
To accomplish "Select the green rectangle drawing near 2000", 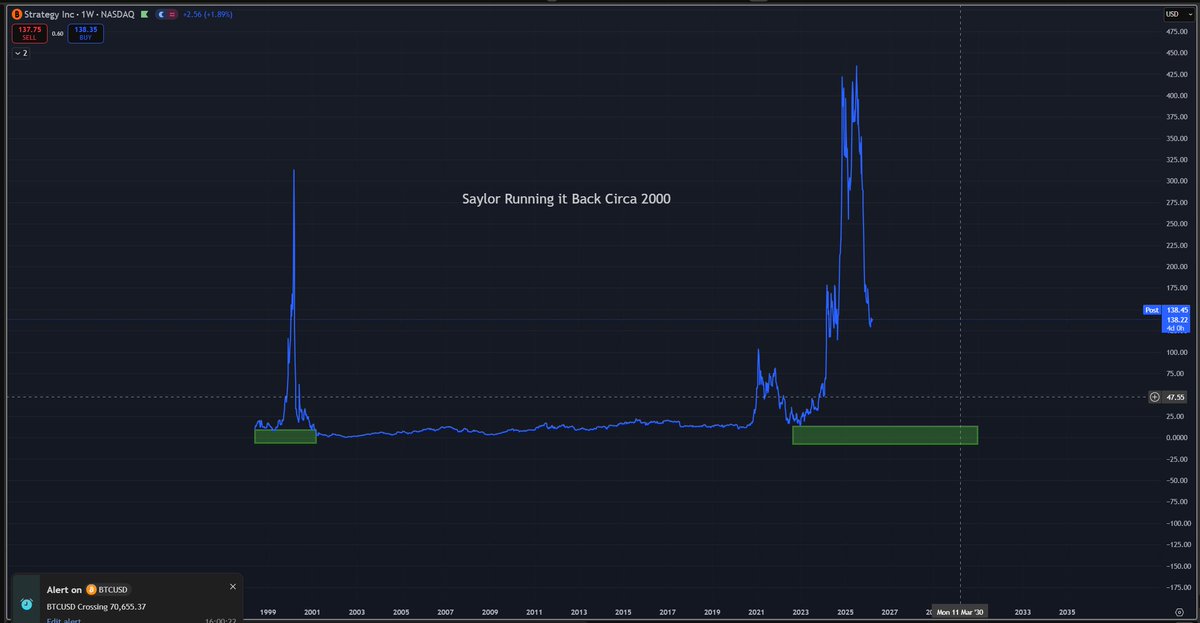I will [x=285, y=436].
